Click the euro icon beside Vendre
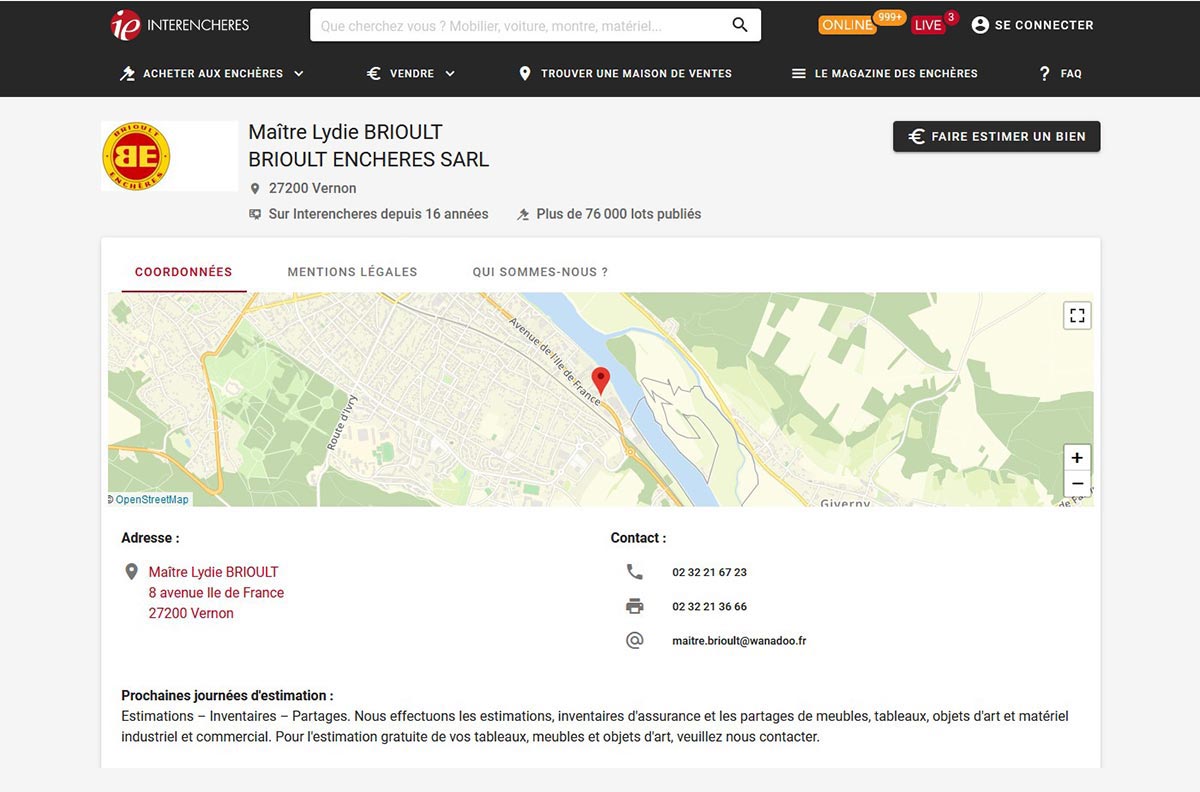The width and height of the screenshot is (1200, 792). (x=374, y=73)
